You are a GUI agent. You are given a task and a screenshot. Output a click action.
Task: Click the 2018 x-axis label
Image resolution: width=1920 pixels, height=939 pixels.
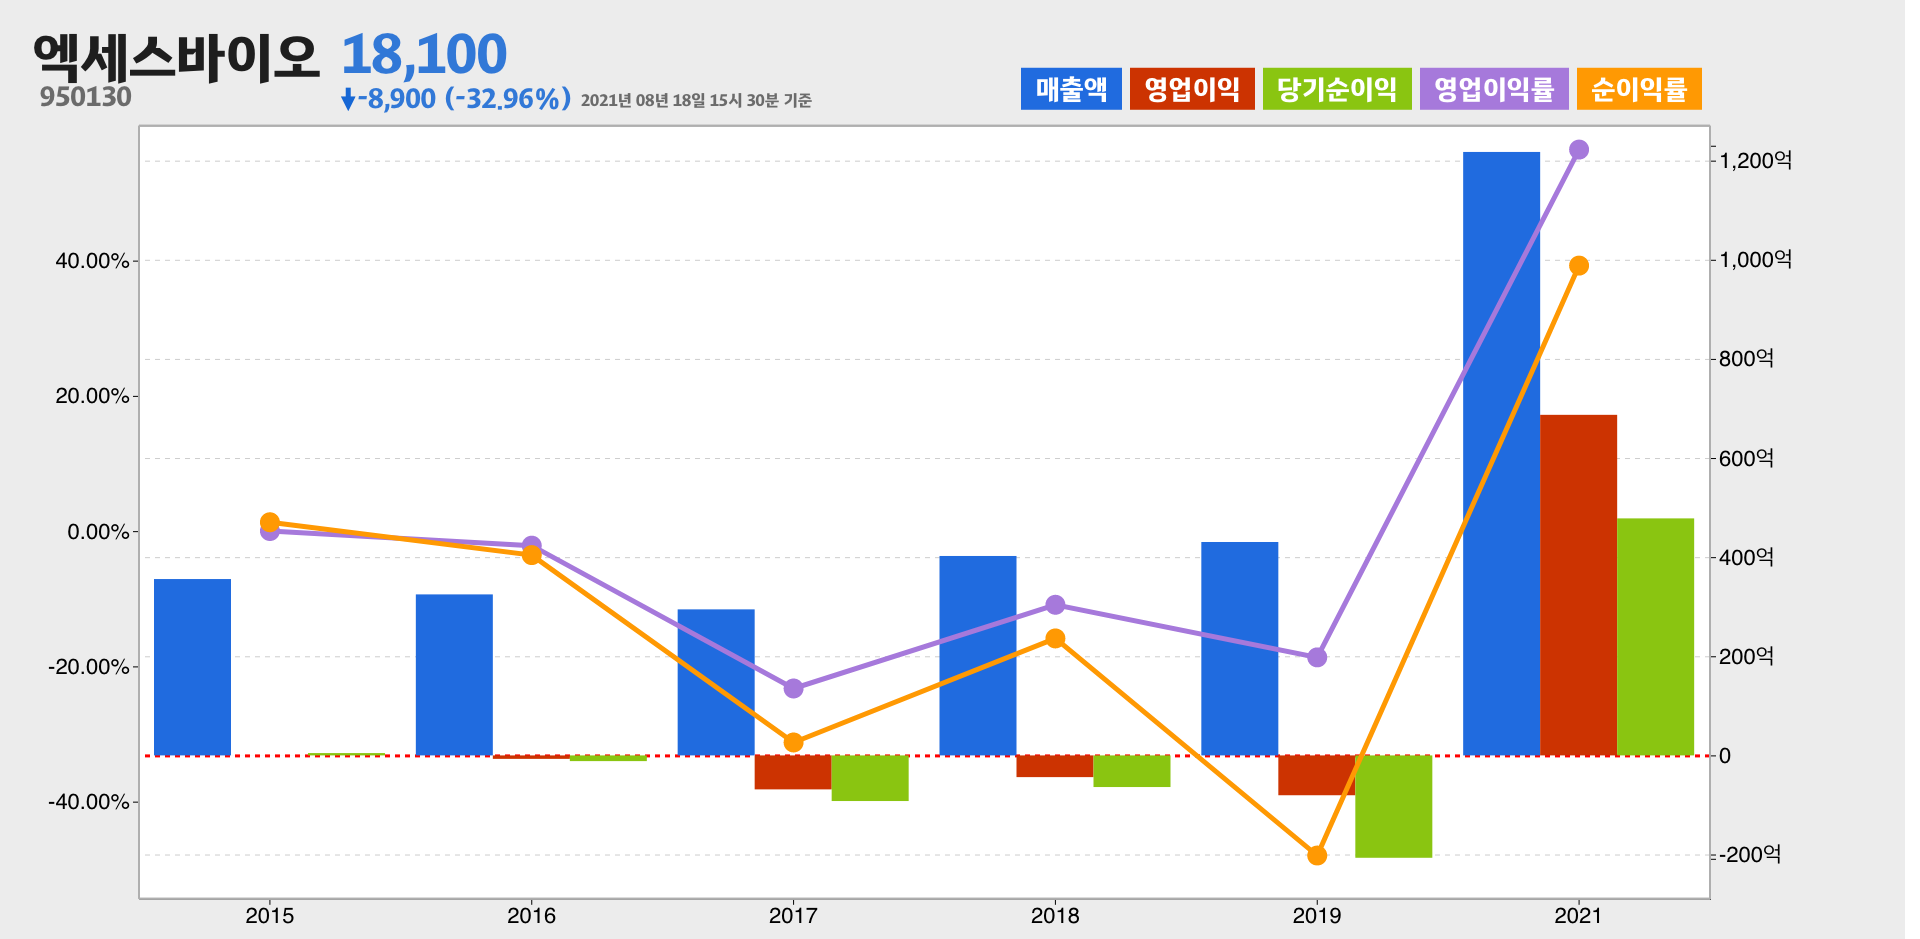[x=1055, y=915]
